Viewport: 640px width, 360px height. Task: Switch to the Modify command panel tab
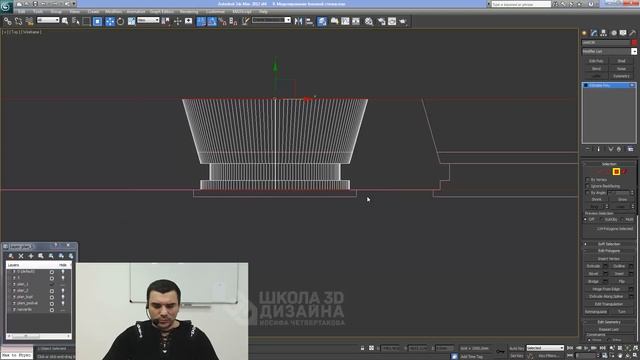(x=594, y=33)
